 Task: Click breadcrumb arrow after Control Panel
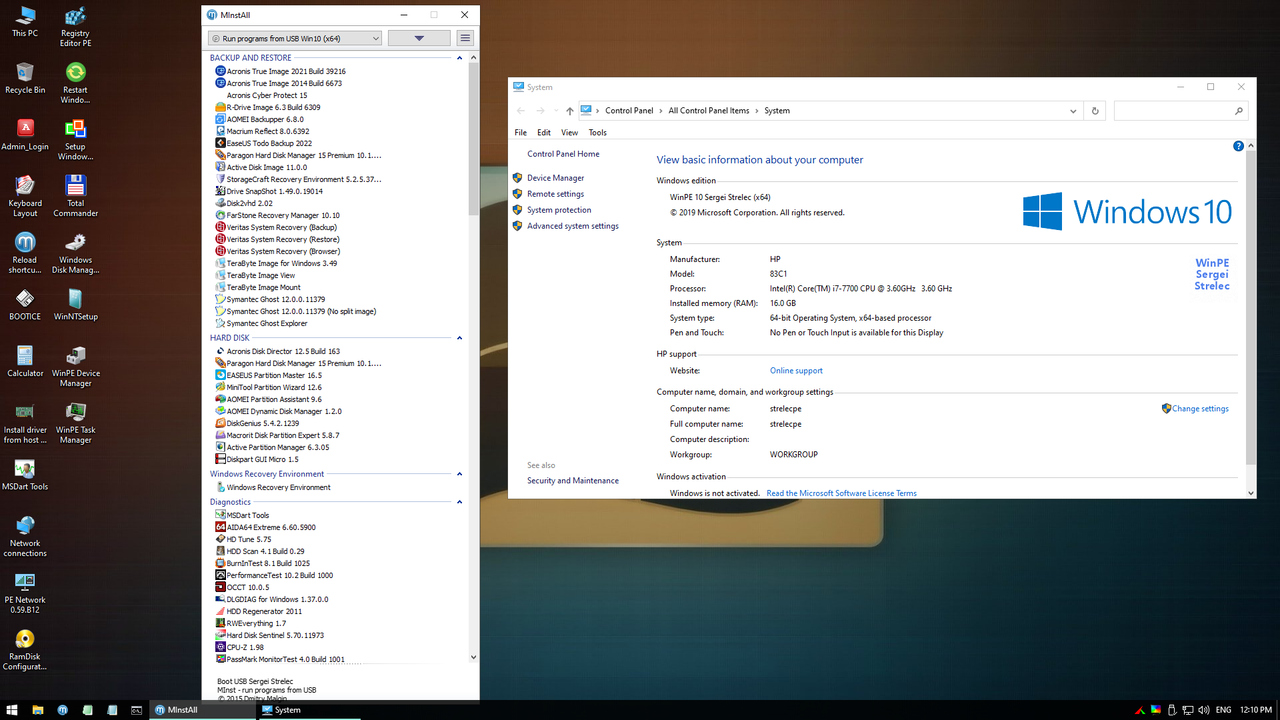click(x=661, y=111)
